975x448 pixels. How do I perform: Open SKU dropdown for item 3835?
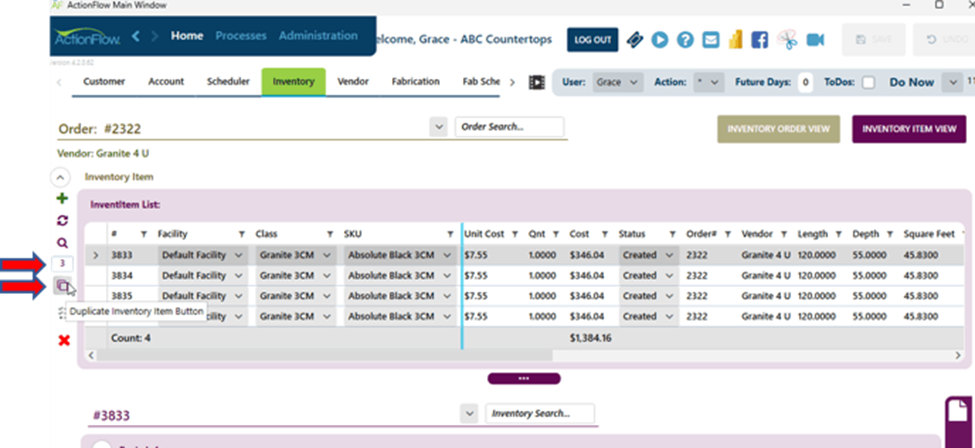pos(447,296)
